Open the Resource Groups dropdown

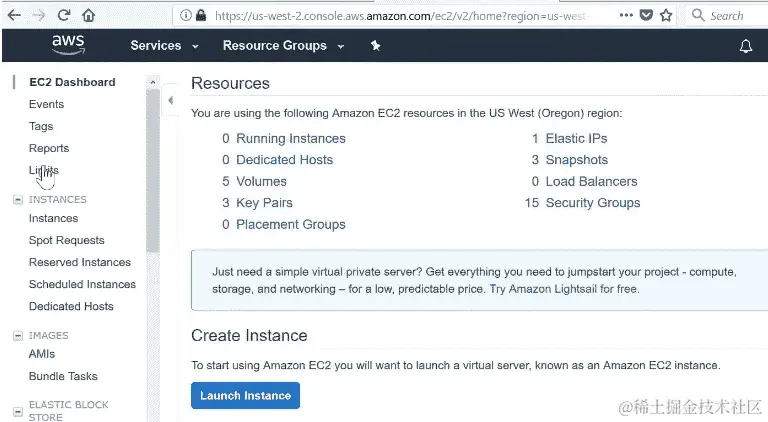(x=284, y=46)
